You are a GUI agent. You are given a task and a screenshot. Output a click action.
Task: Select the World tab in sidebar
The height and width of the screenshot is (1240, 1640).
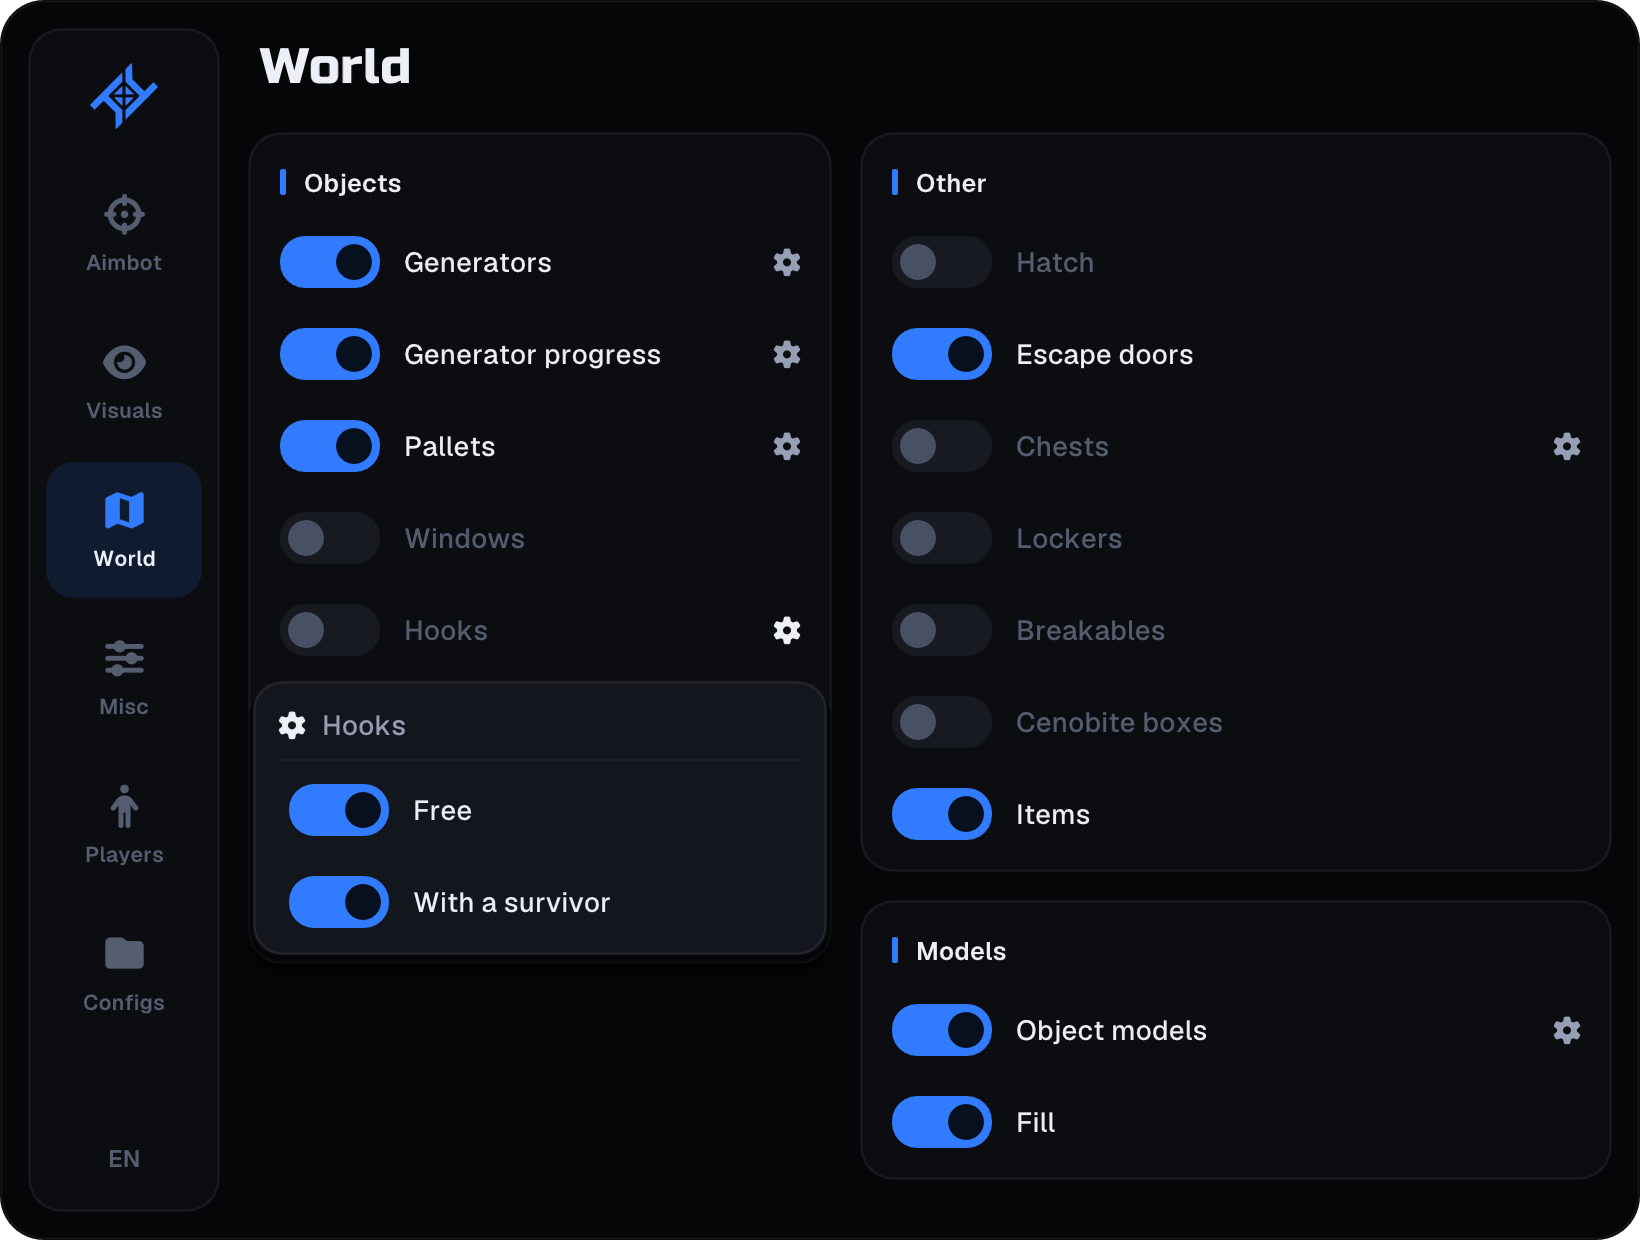[124, 530]
